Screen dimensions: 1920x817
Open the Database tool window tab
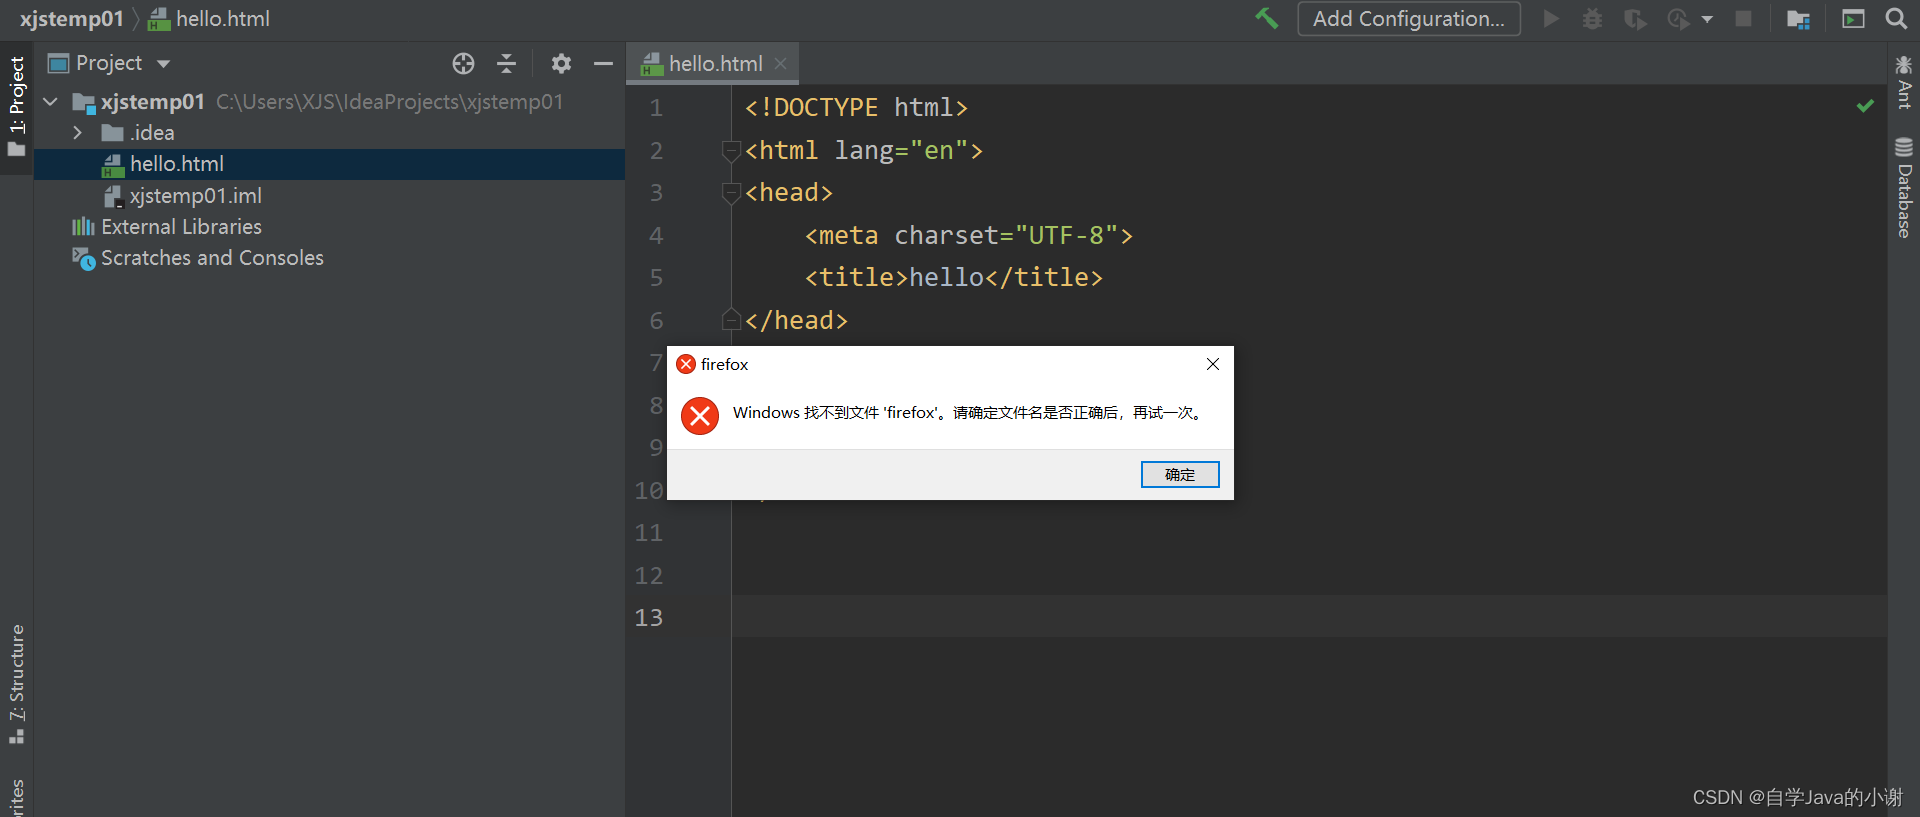(x=1904, y=188)
